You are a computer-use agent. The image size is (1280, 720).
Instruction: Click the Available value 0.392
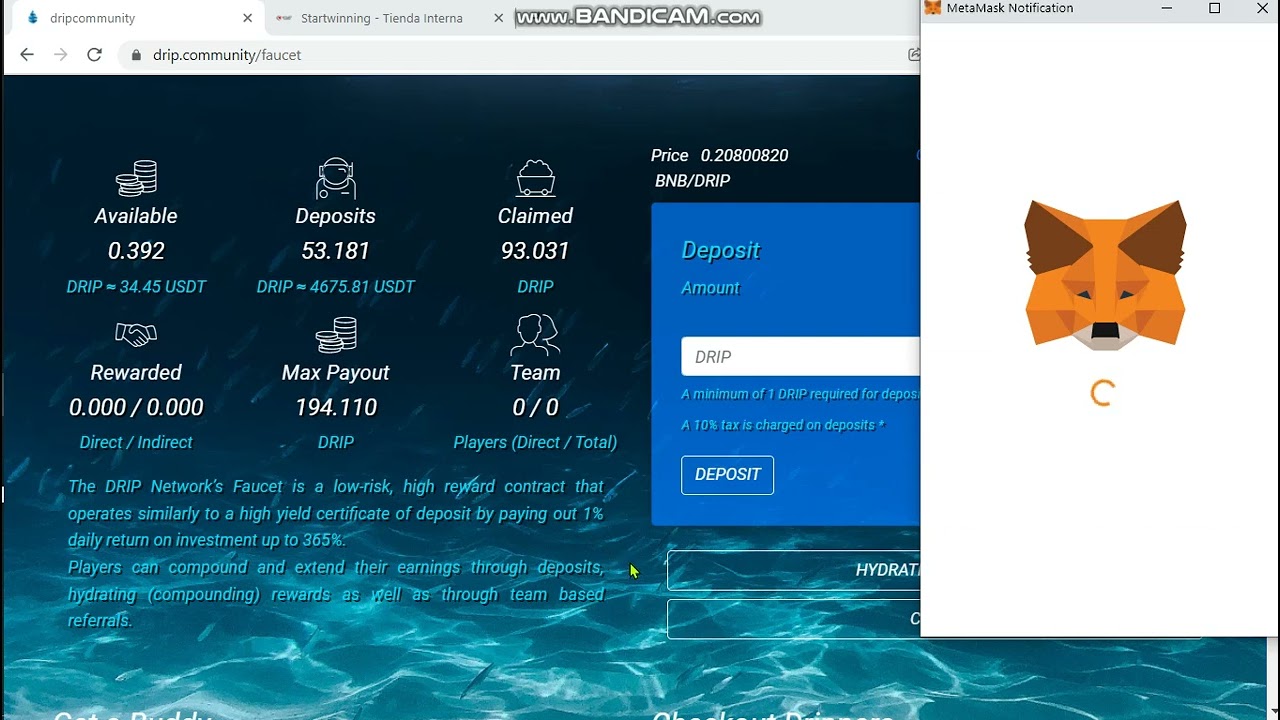(x=136, y=251)
